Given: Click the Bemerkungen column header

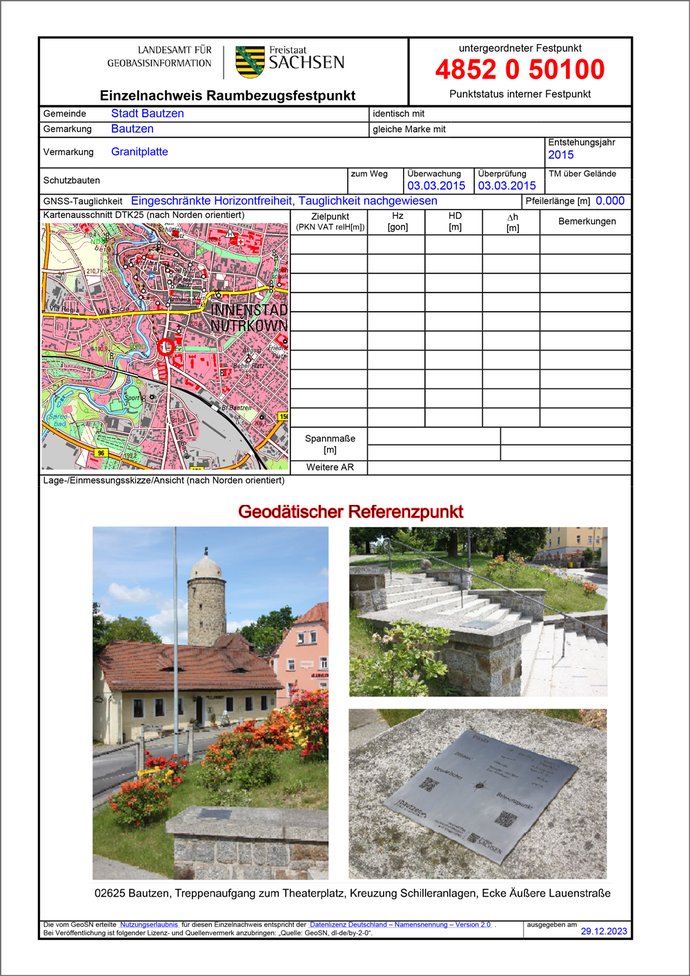Looking at the screenshot, I should click(587, 222).
